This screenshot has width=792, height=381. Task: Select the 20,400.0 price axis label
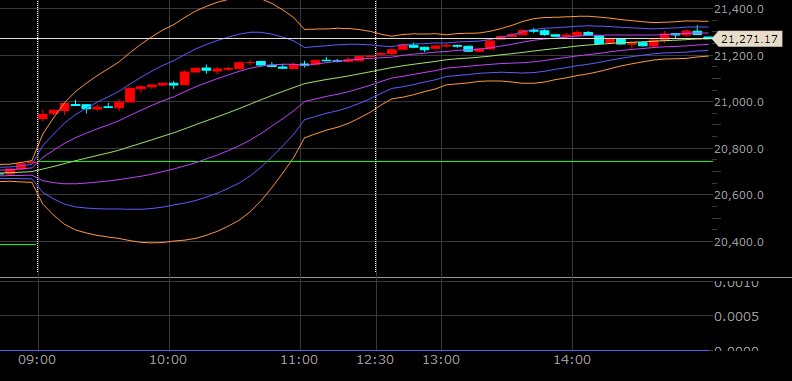pos(738,242)
